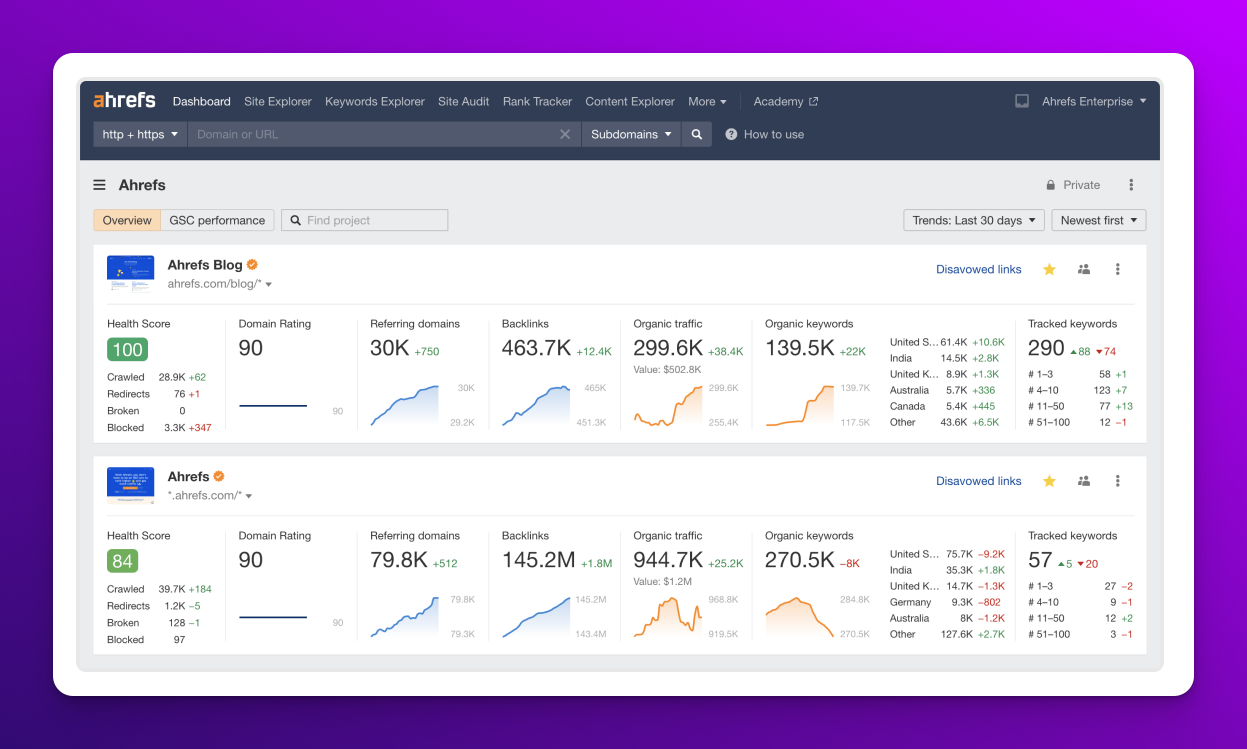This screenshot has width=1247, height=749.
Task: Click the 299.6K organic traffic value
Action: click(x=668, y=348)
